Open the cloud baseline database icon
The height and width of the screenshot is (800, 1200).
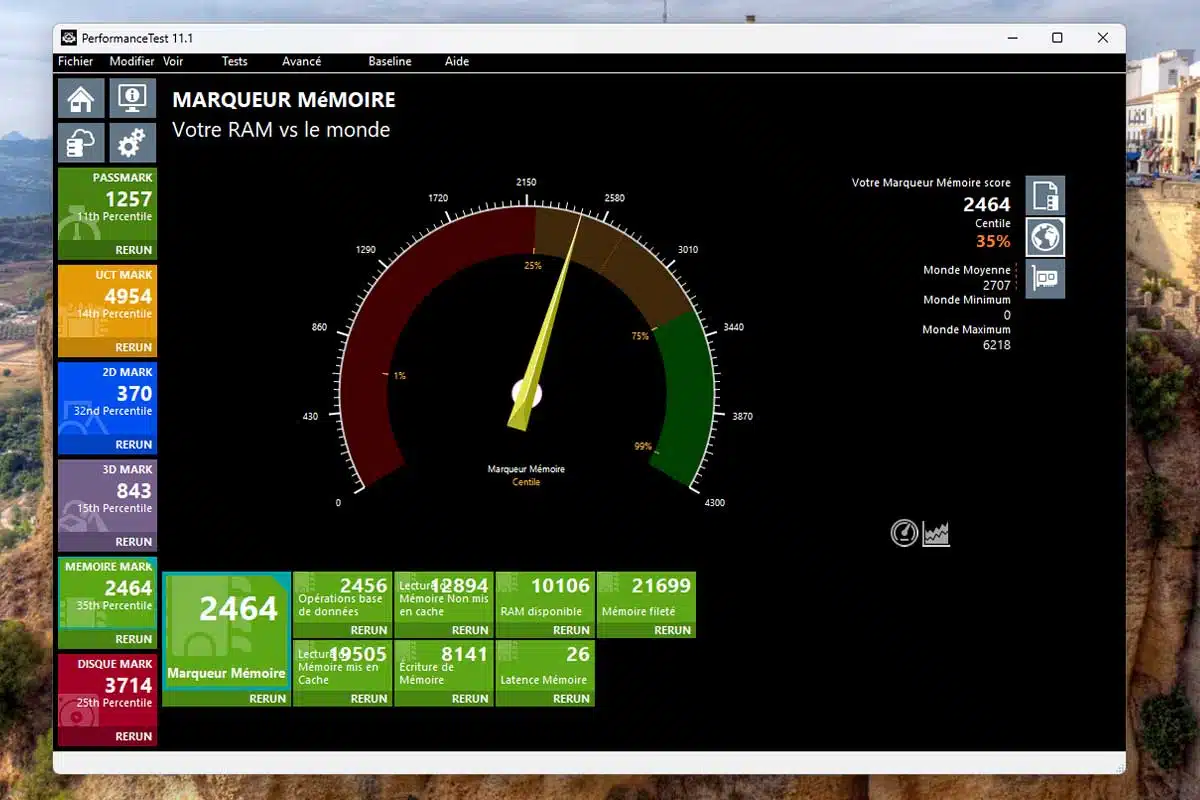pos(81,143)
